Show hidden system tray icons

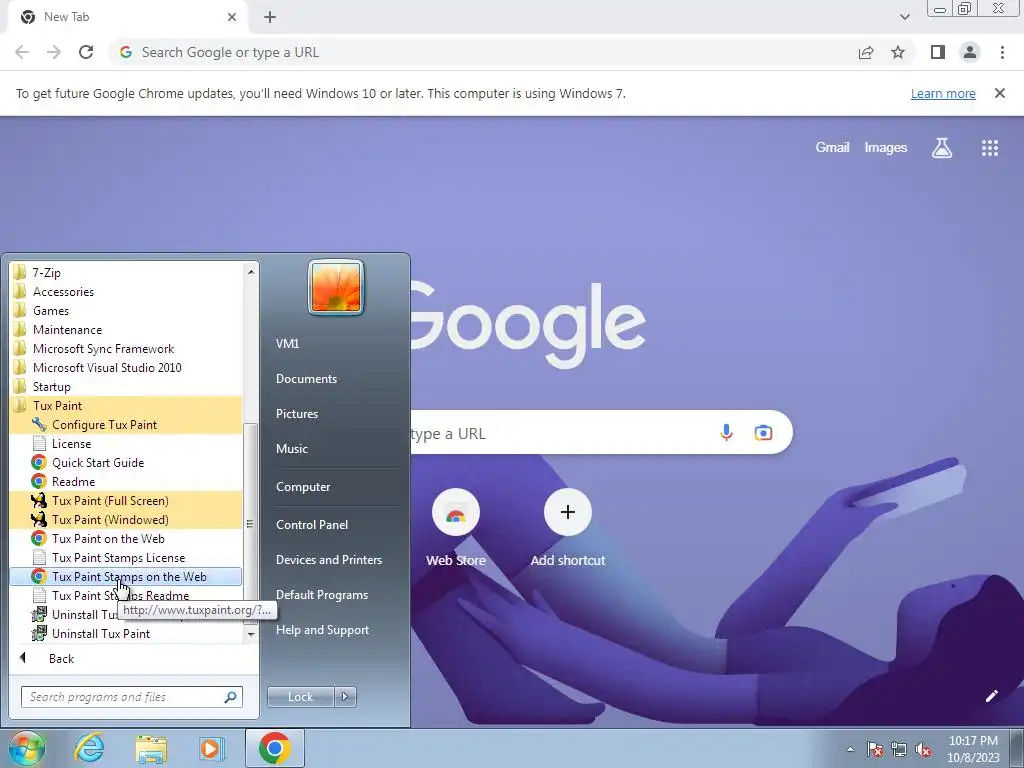pos(850,749)
